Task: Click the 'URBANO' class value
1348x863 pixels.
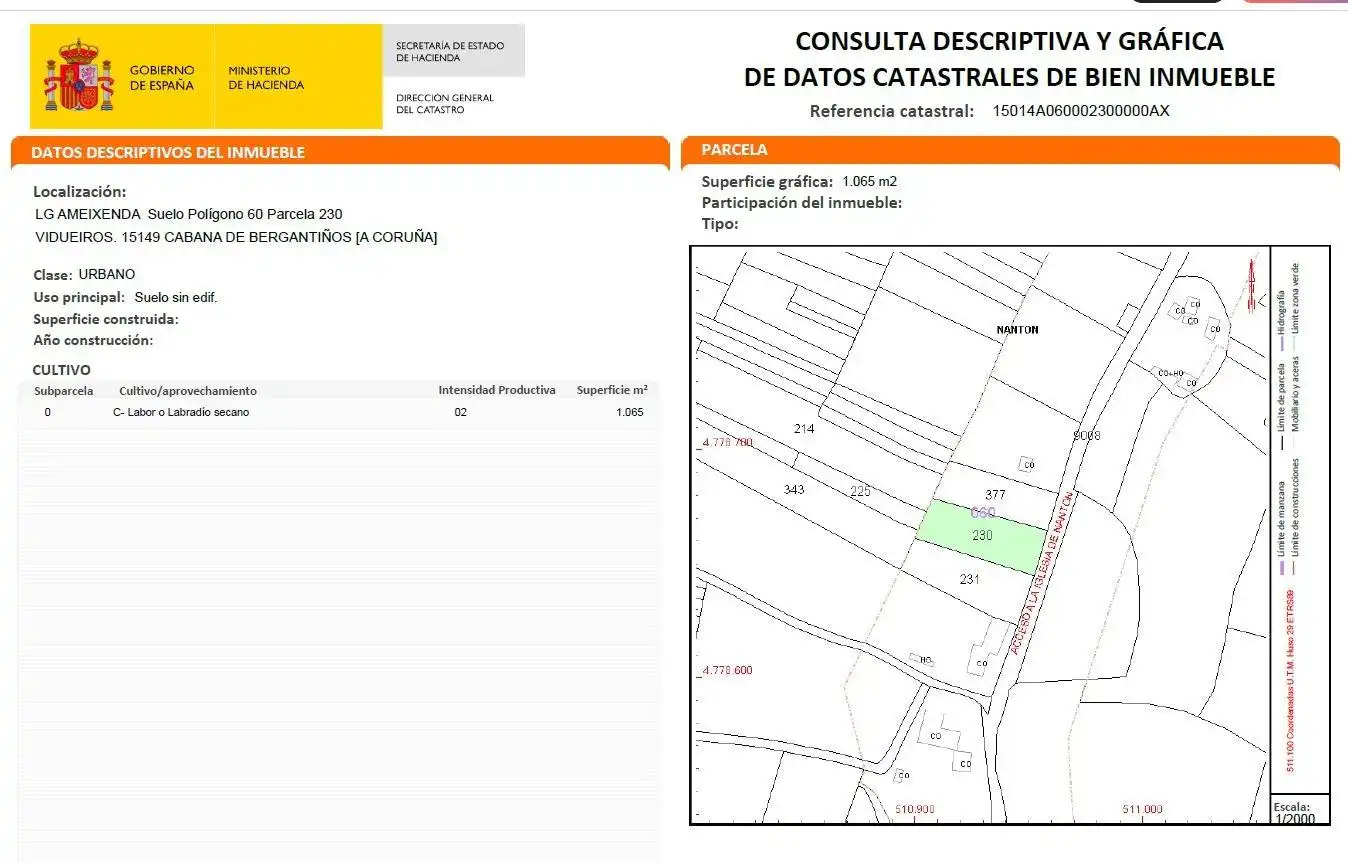Action: tap(107, 274)
